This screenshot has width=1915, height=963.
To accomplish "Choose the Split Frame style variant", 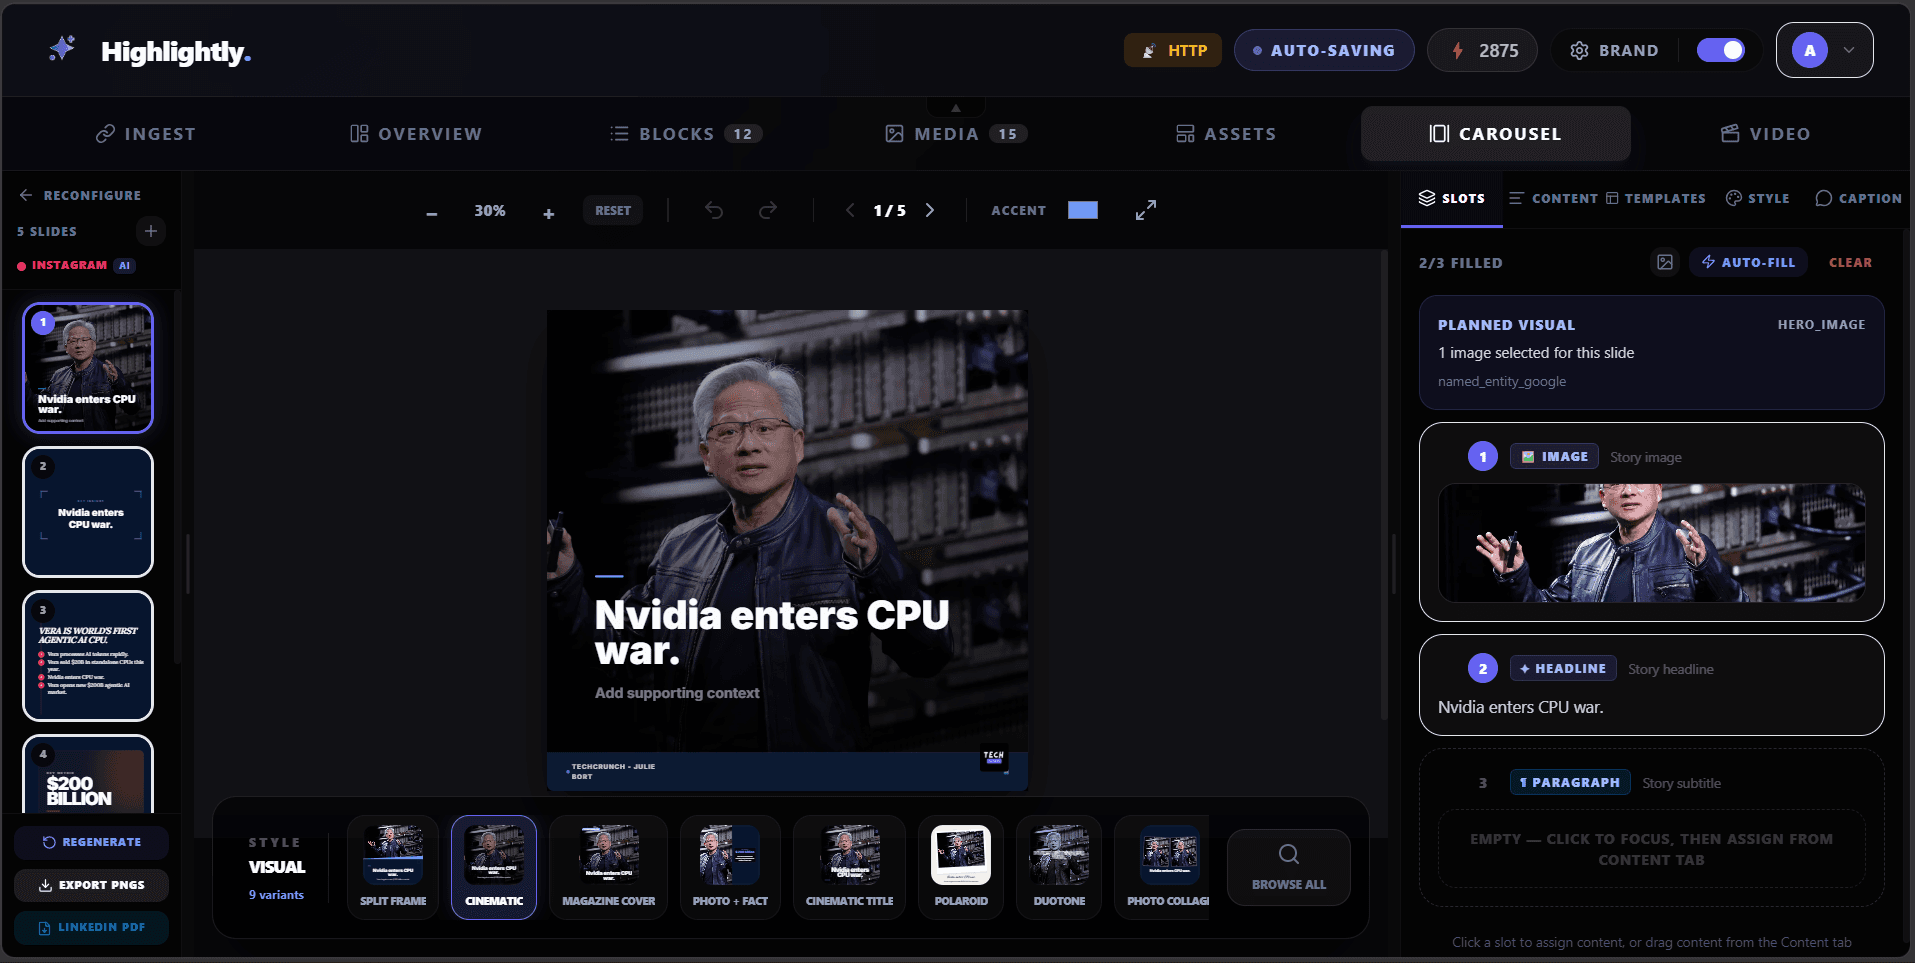I will [x=393, y=867].
